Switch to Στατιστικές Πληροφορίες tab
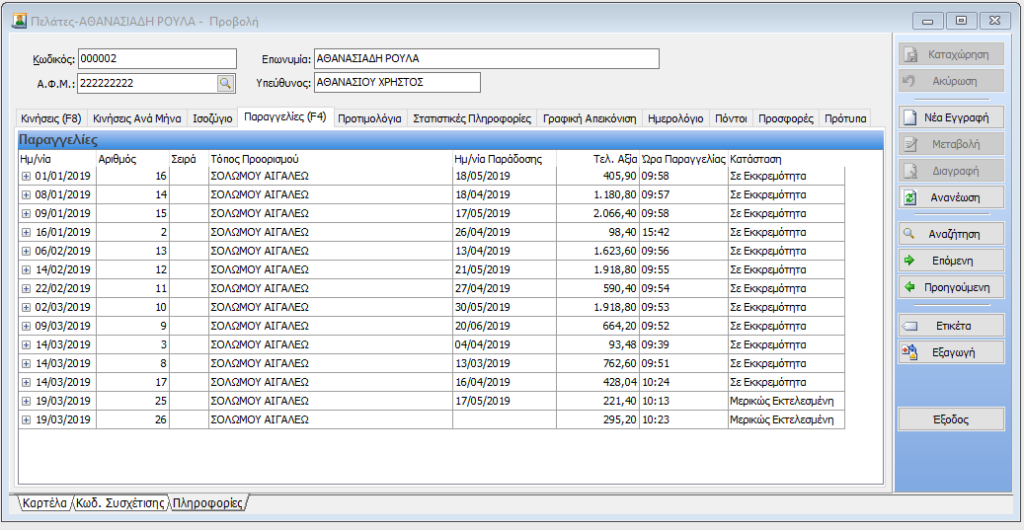 pos(472,119)
